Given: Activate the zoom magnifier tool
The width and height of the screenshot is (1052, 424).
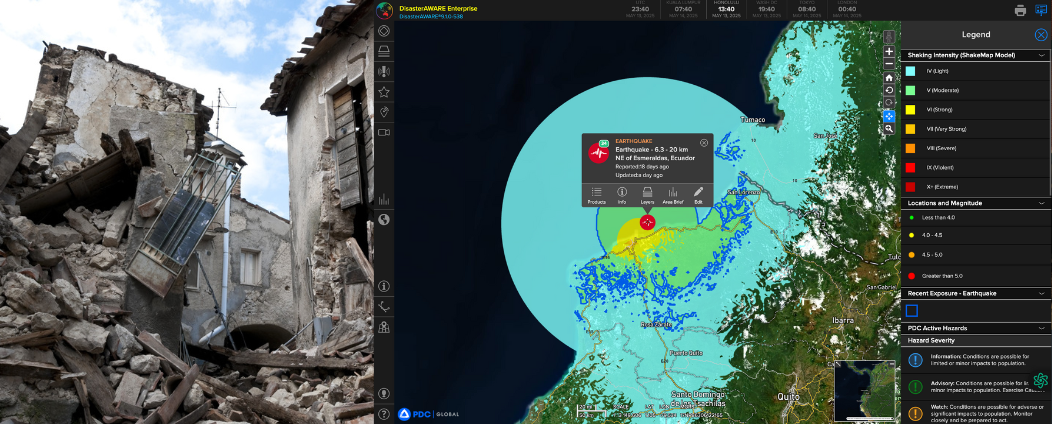Looking at the screenshot, I should [889, 128].
